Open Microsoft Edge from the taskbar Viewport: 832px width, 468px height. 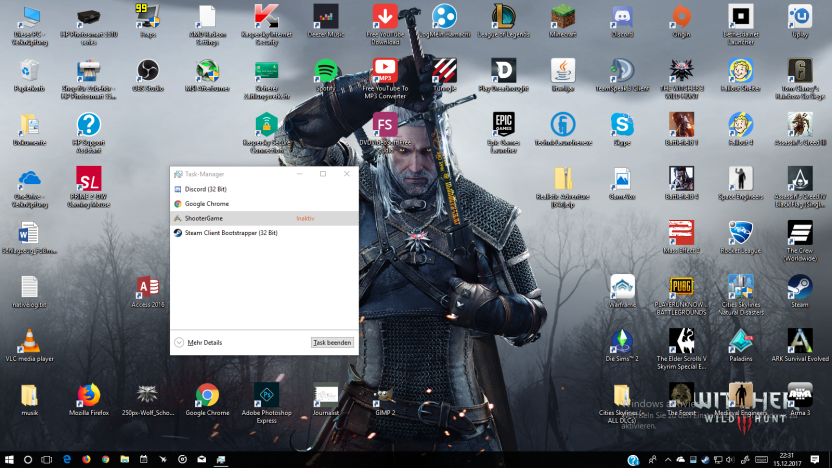[x=66, y=460]
